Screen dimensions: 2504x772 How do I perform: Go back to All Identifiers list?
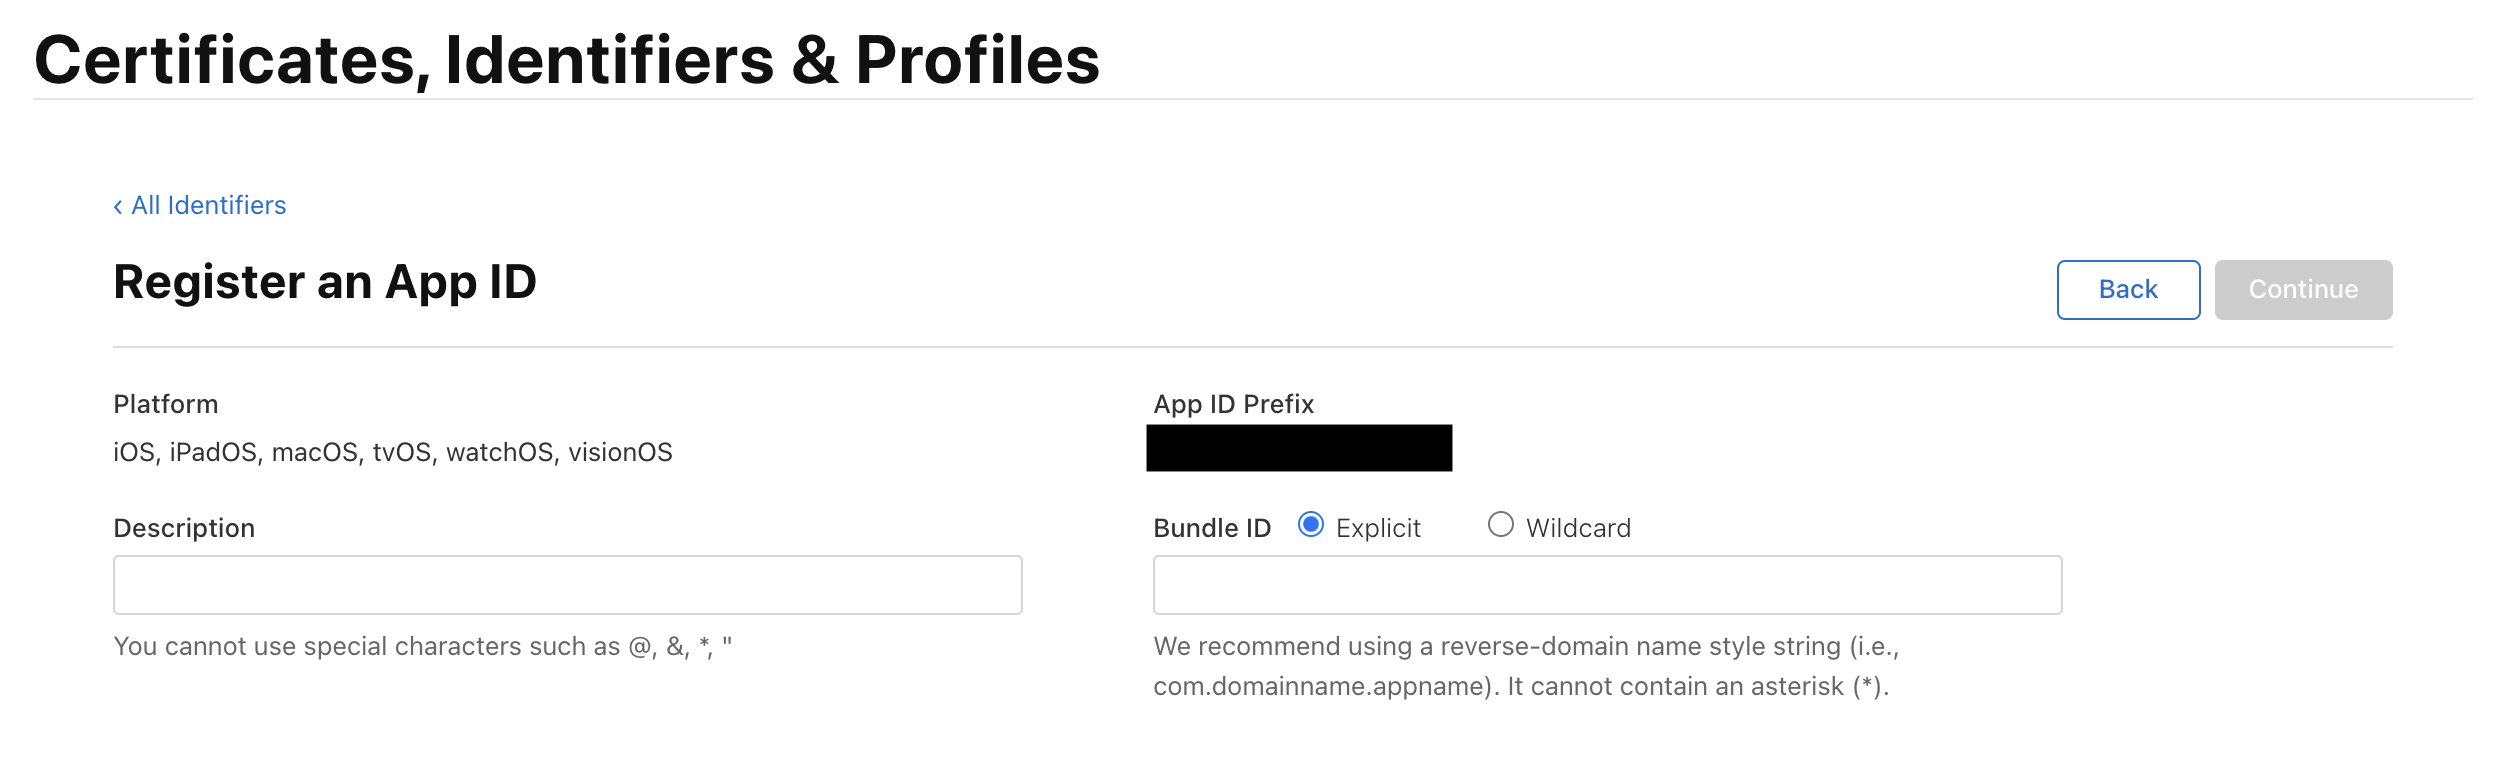pos(208,206)
